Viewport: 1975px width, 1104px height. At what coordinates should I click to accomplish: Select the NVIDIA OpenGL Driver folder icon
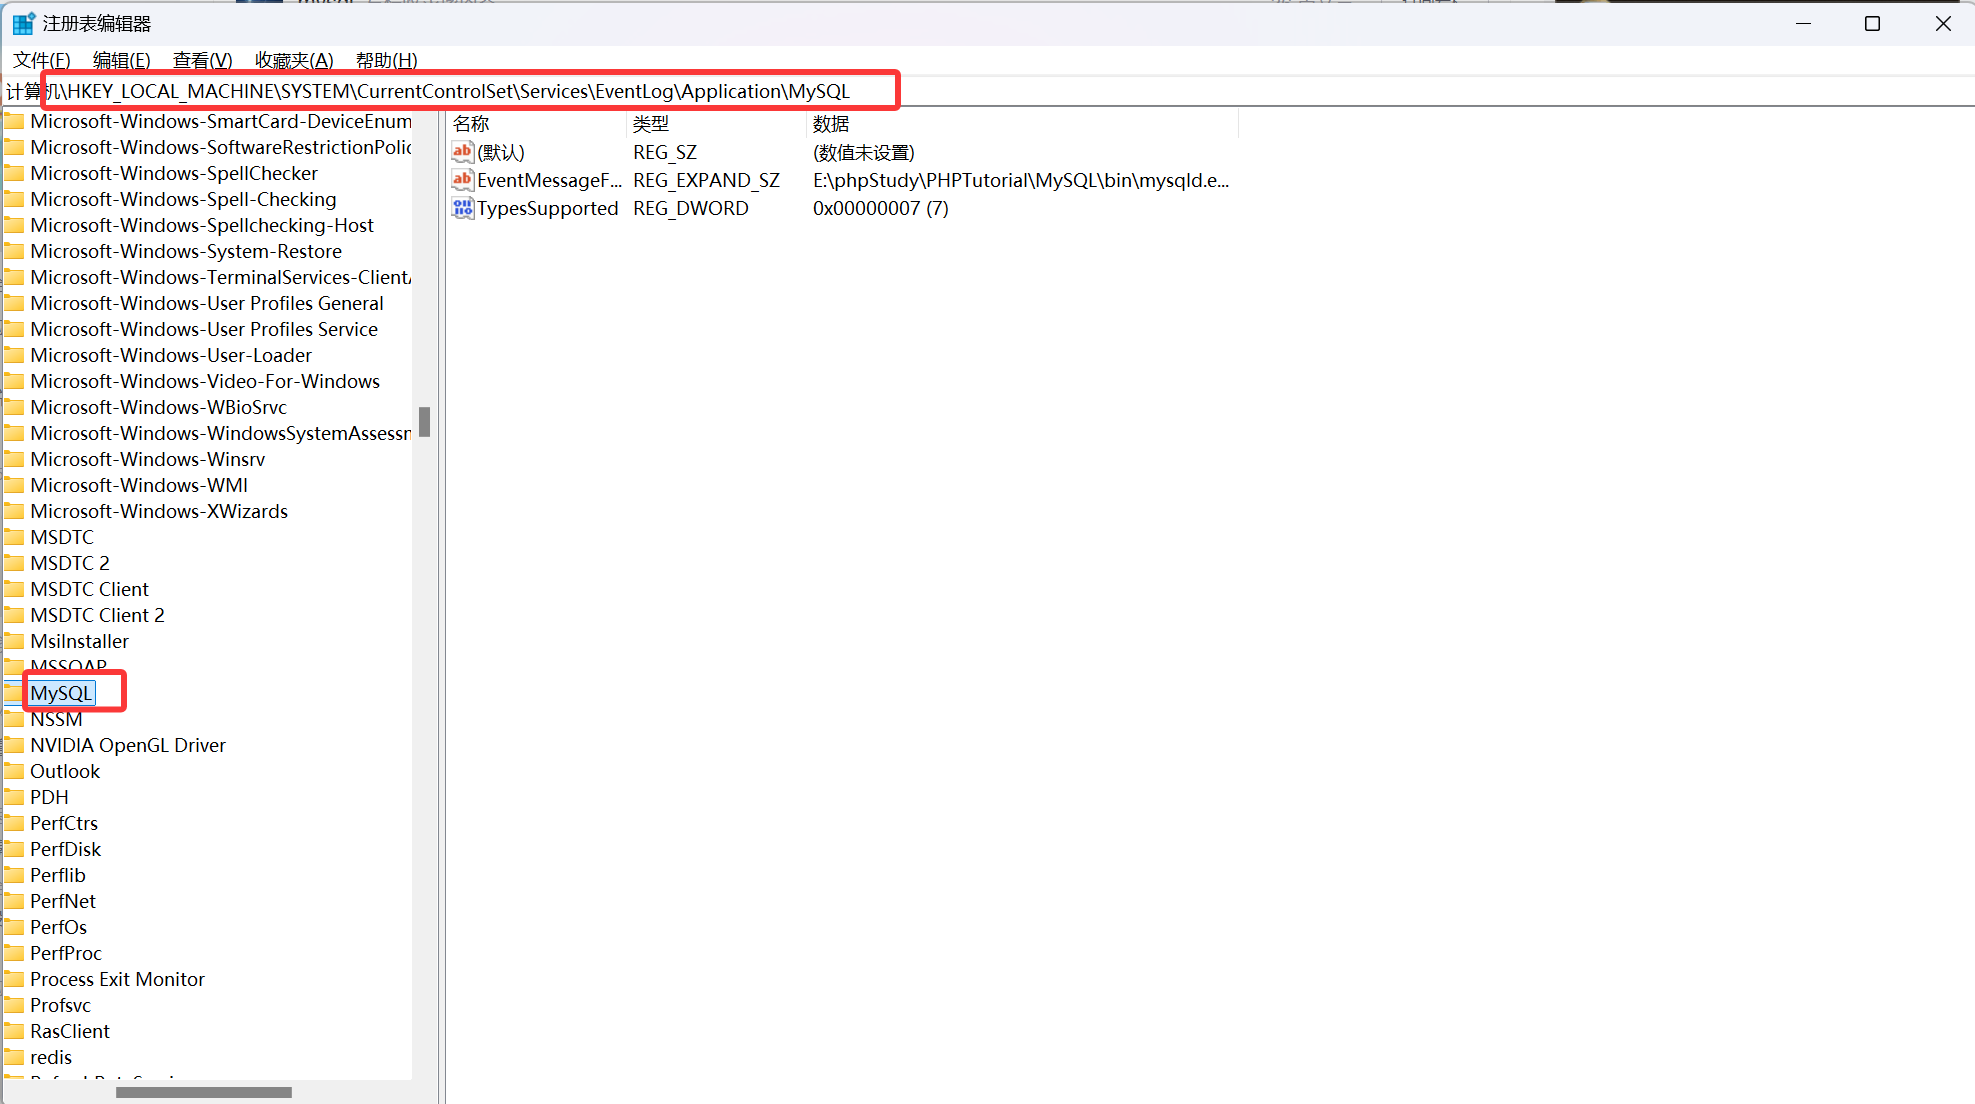(x=15, y=744)
